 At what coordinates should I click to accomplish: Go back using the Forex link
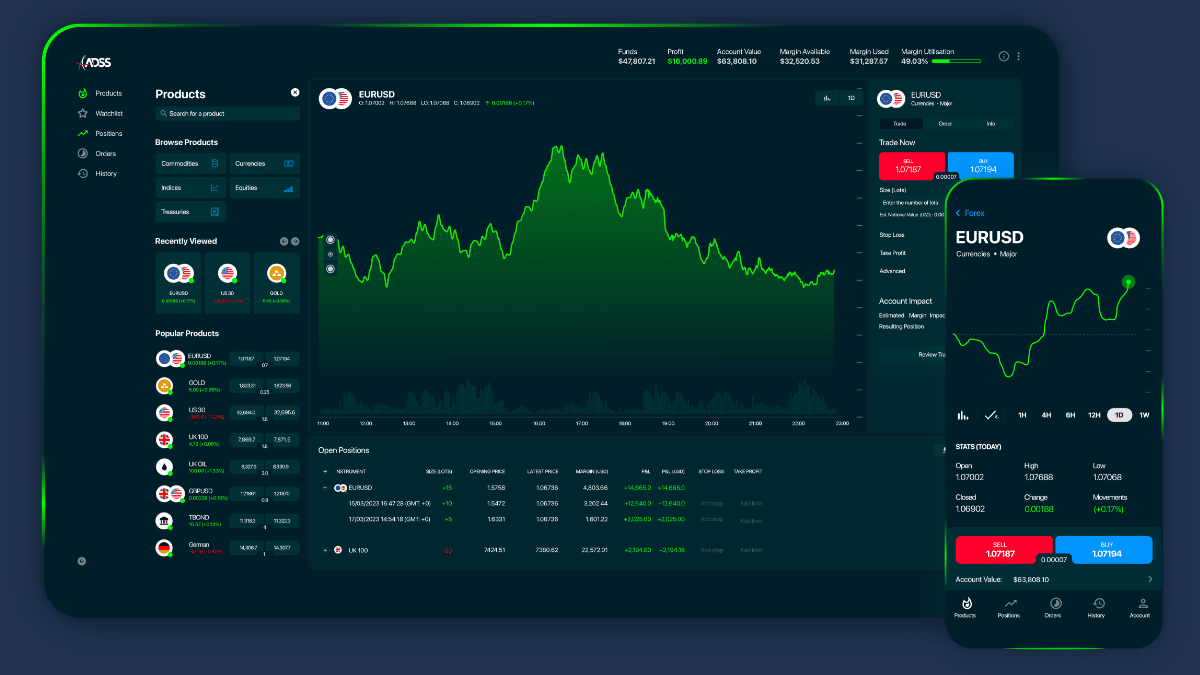coord(970,212)
